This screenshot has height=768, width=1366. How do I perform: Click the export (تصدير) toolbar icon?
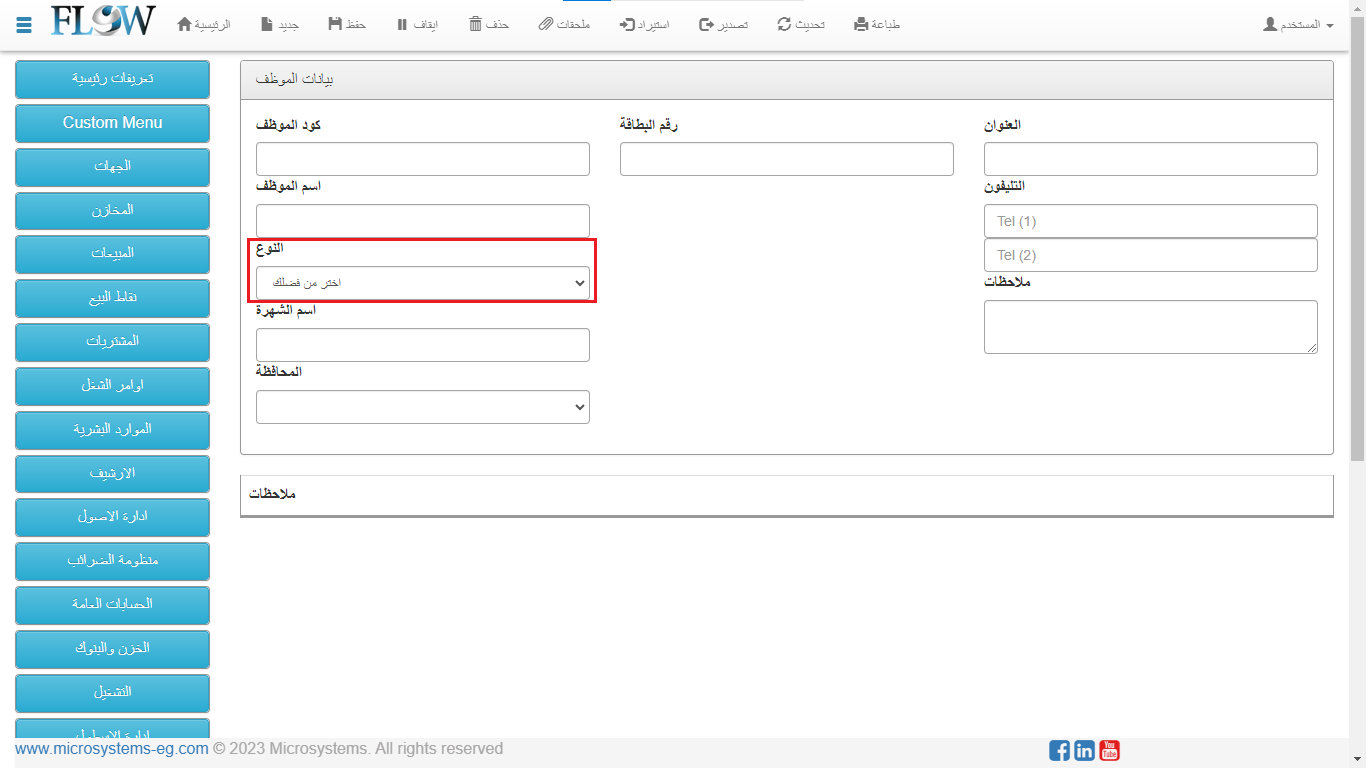pyautogui.click(x=706, y=24)
